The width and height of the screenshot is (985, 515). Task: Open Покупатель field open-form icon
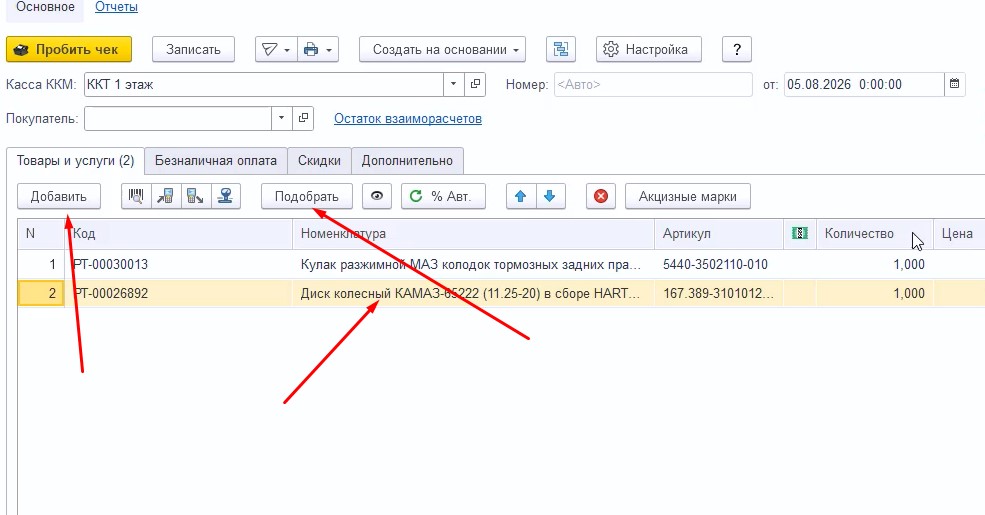pos(303,118)
